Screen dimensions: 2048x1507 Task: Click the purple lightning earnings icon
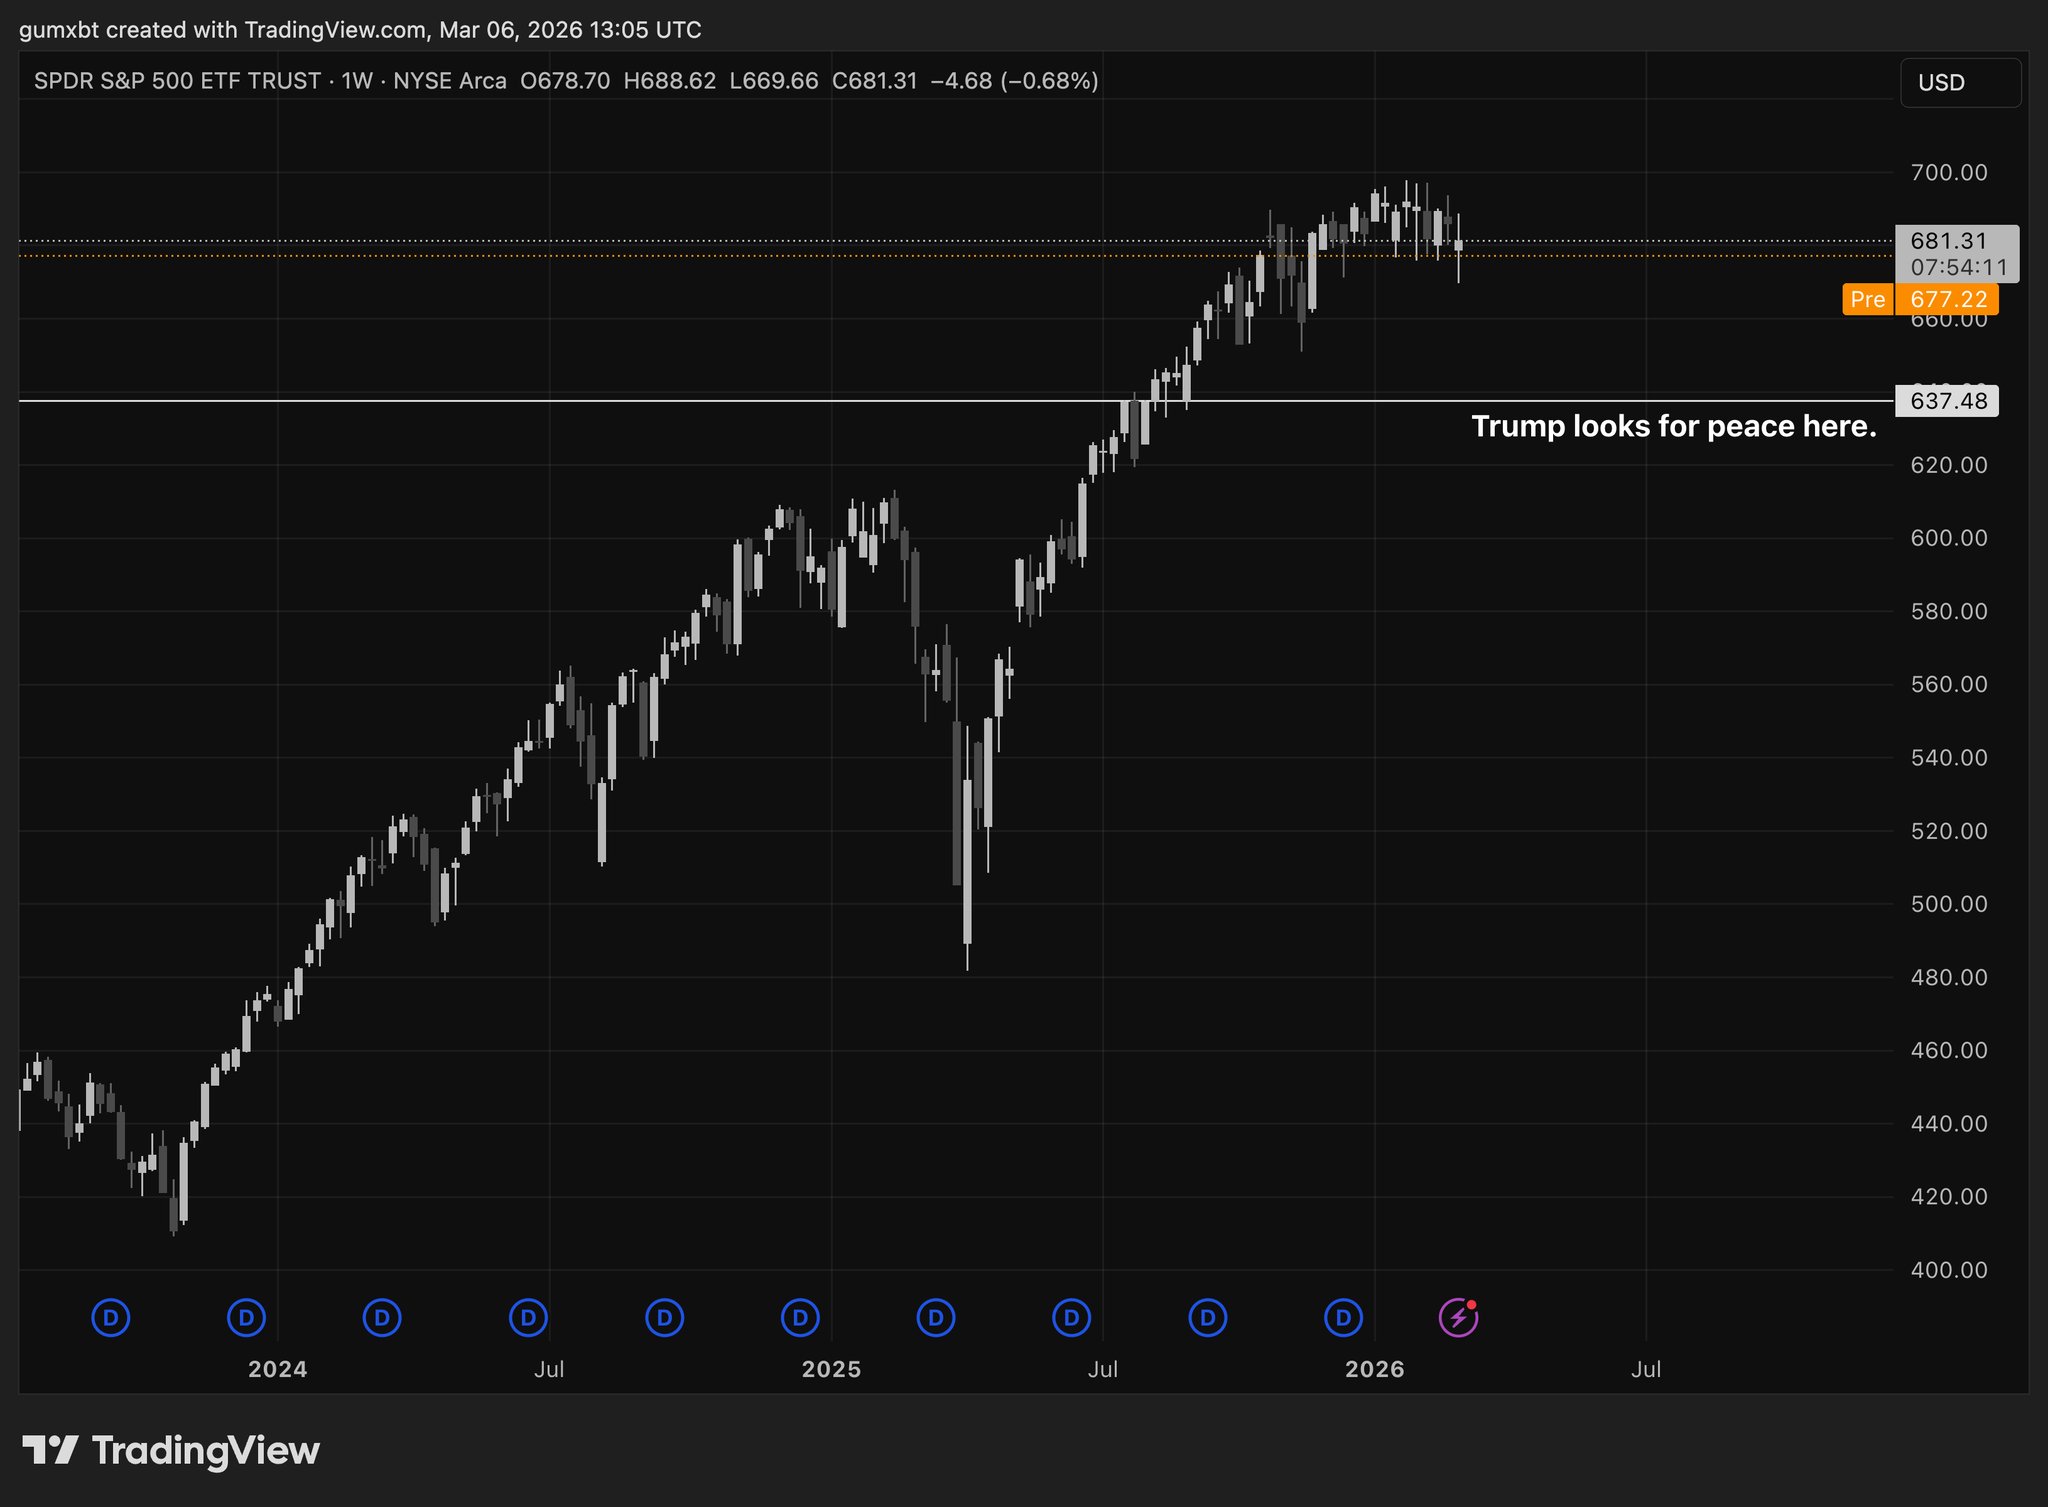[x=1458, y=1317]
